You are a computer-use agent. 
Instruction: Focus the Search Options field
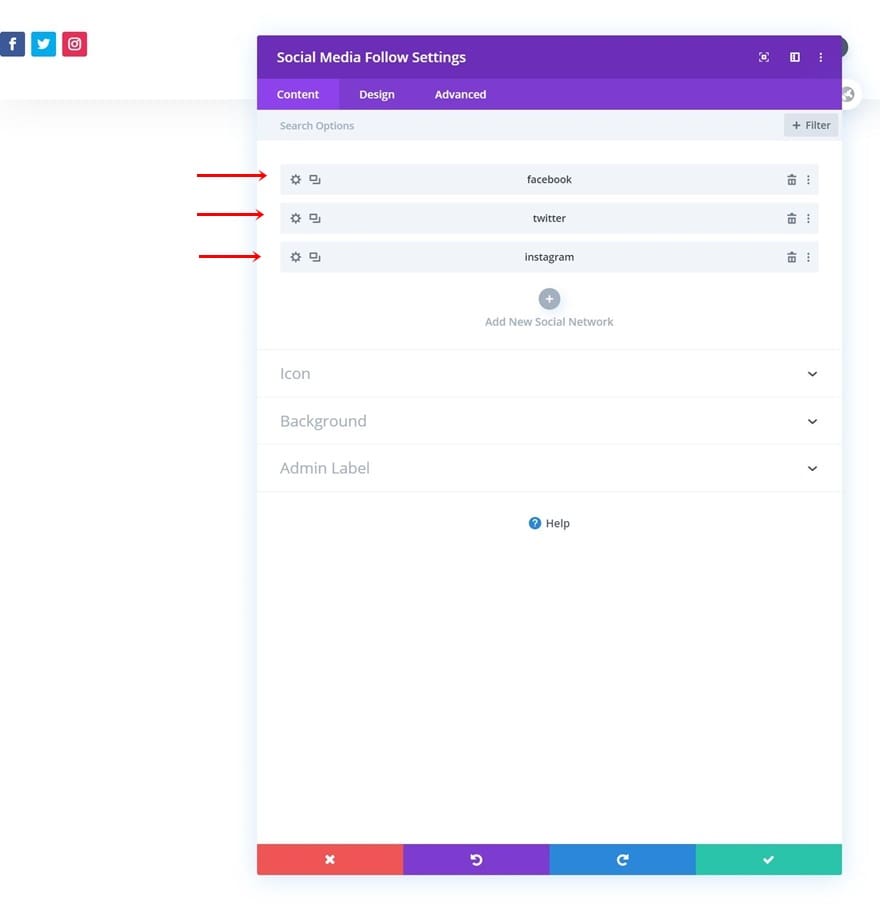point(523,125)
